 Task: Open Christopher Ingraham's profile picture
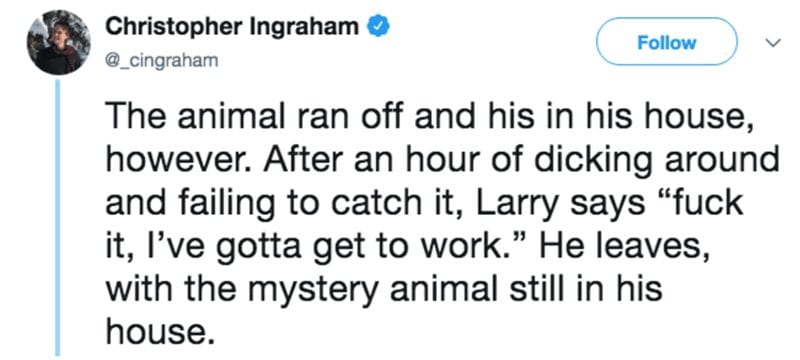58,42
